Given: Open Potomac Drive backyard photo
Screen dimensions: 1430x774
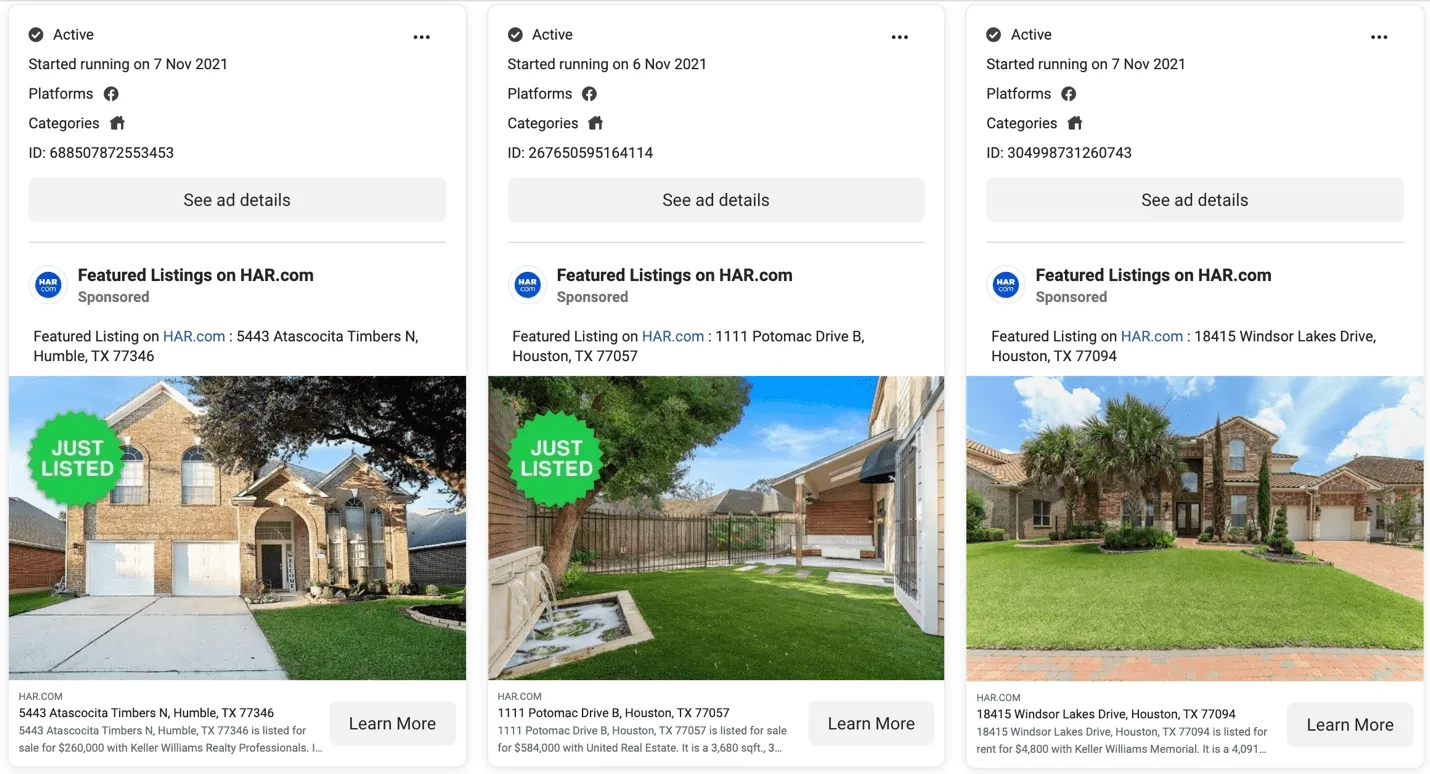Looking at the screenshot, I should coord(716,528).
